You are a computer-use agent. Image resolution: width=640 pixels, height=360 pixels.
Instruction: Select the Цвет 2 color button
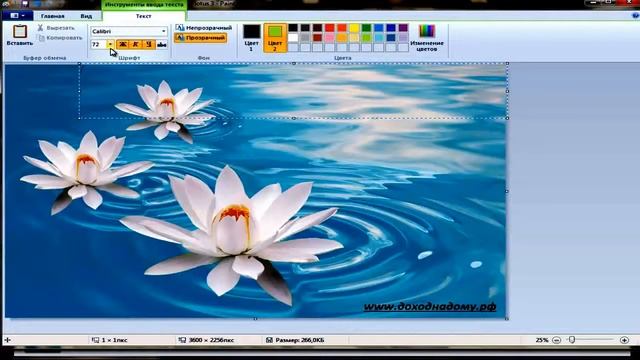click(x=275, y=38)
